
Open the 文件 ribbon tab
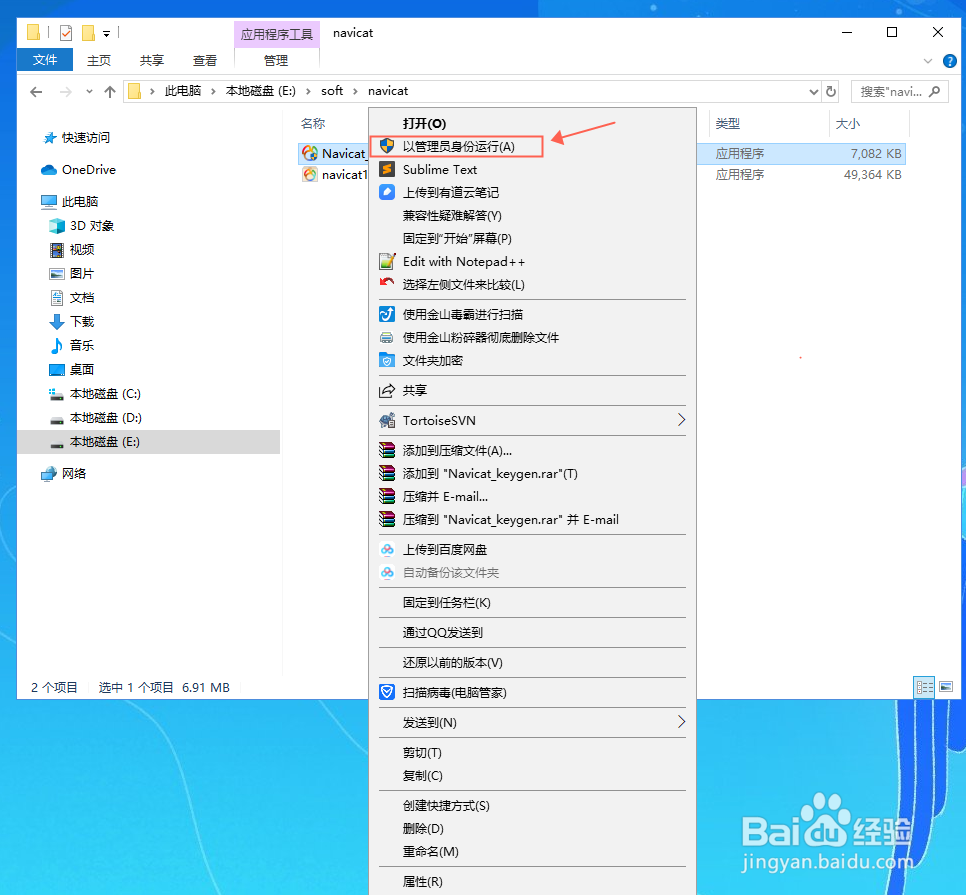[45, 60]
